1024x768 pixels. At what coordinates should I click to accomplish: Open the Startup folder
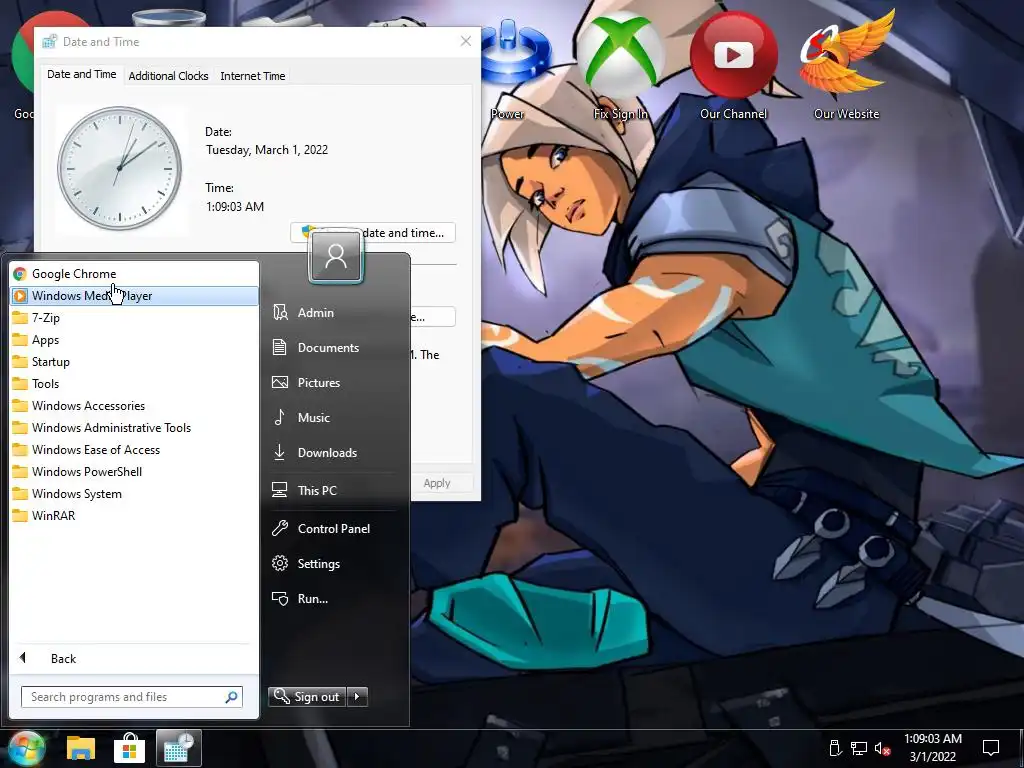pos(134,362)
